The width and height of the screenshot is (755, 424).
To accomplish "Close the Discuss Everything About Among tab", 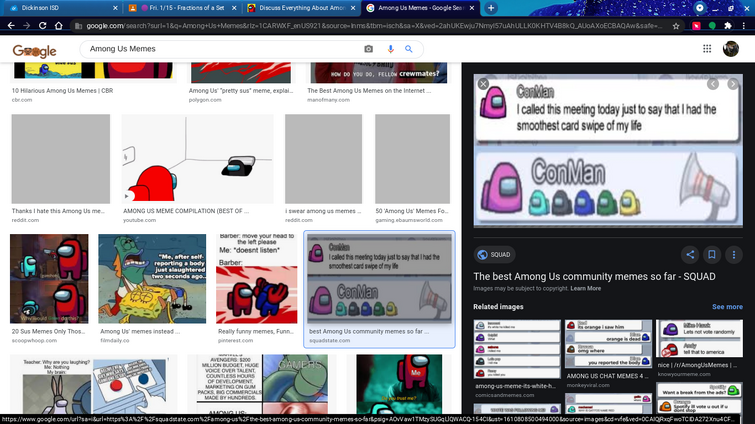I will 353,8.
